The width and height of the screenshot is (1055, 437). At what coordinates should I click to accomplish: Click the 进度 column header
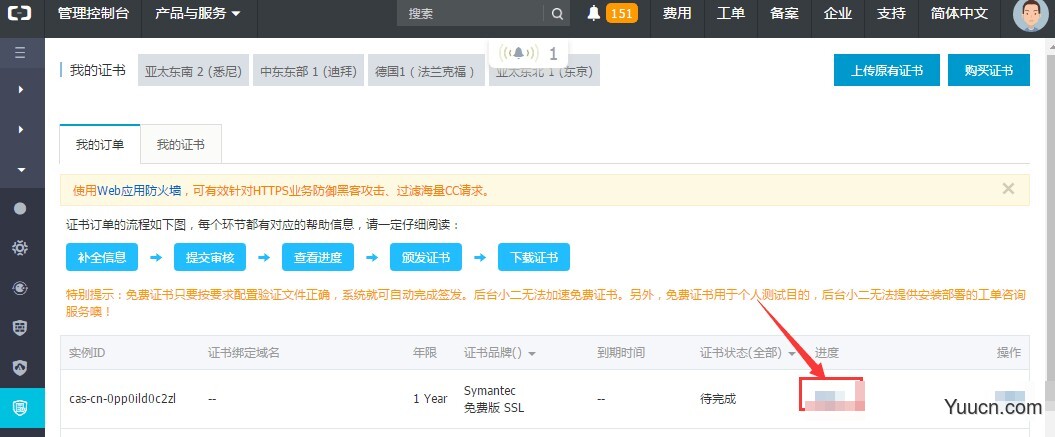827,353
